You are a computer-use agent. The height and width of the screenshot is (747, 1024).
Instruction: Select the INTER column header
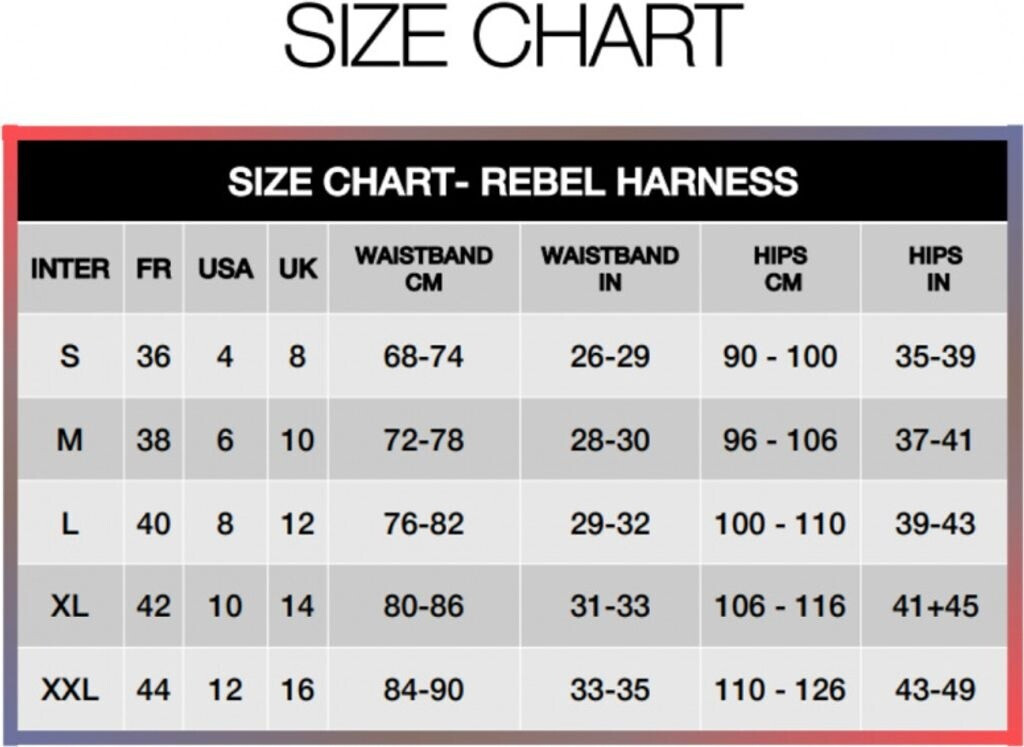(x=70, y=269)
